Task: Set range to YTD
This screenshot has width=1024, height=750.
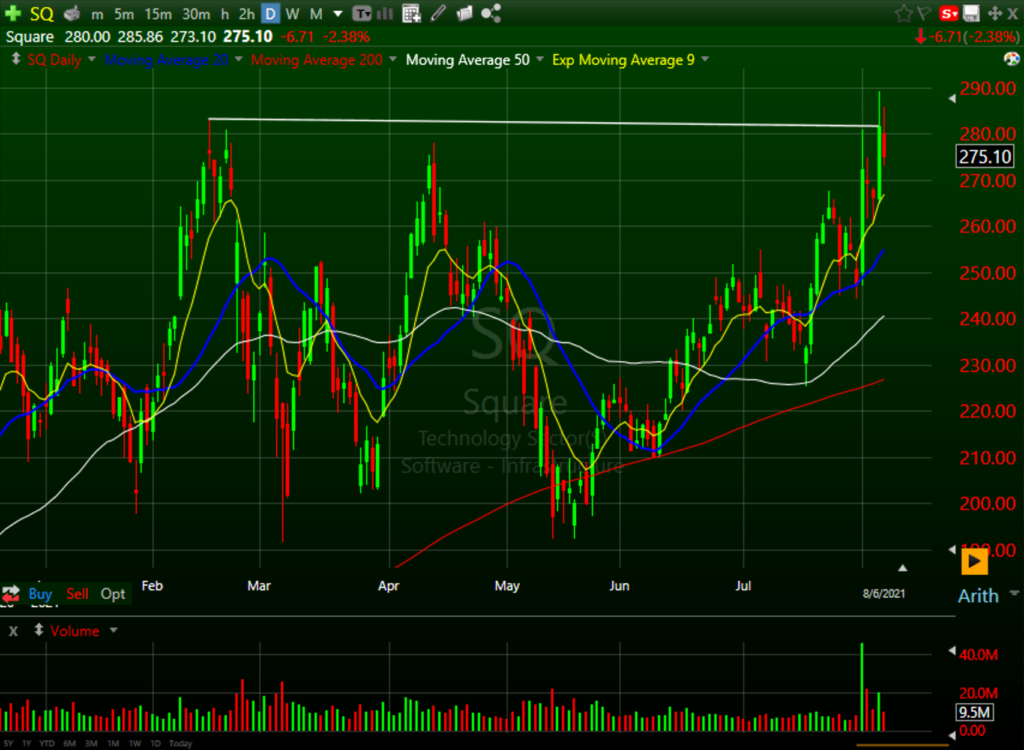Action: [x=46, y=743]
